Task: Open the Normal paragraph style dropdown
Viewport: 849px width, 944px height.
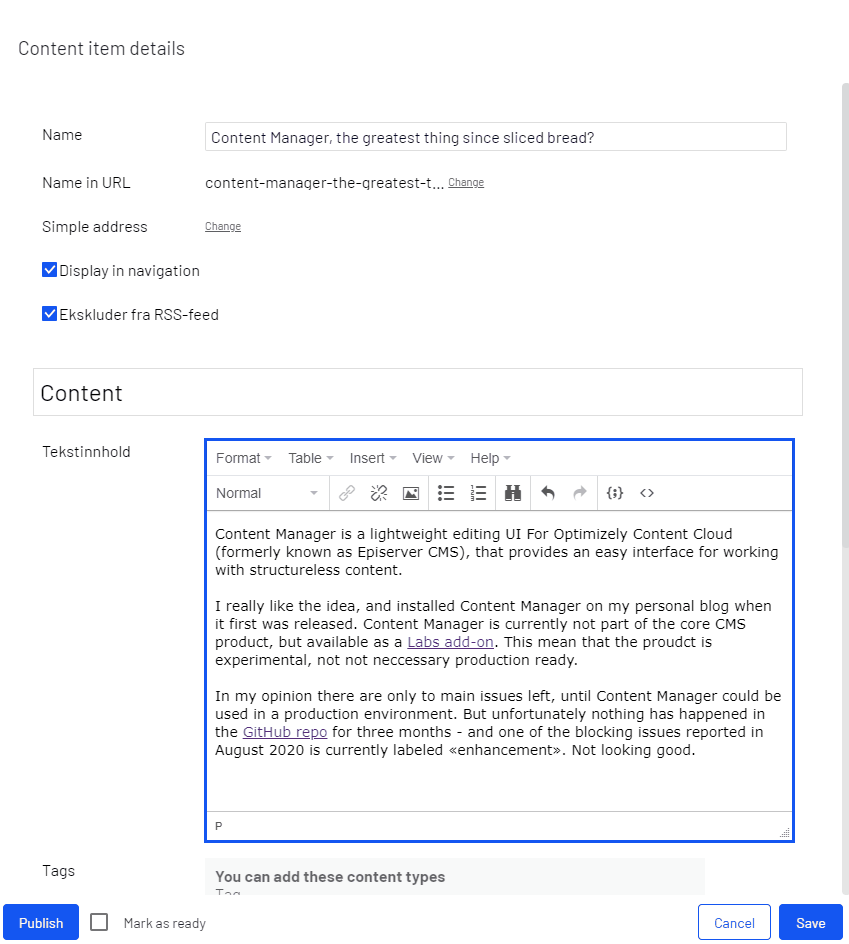Action: click(x=267, y=493)
